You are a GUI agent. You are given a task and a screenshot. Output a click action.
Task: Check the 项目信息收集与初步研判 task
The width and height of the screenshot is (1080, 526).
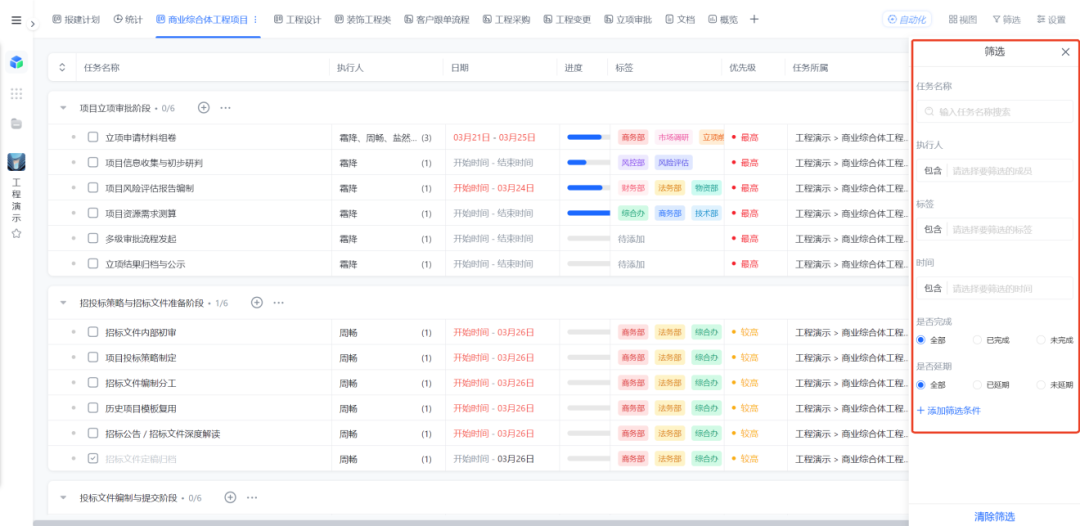(93, 162)
